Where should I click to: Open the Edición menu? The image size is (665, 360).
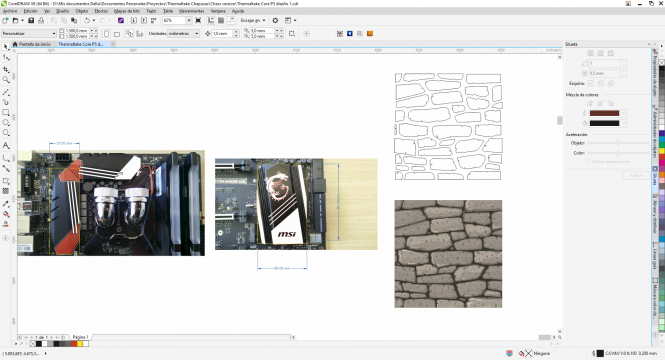[x=30, y=11]
